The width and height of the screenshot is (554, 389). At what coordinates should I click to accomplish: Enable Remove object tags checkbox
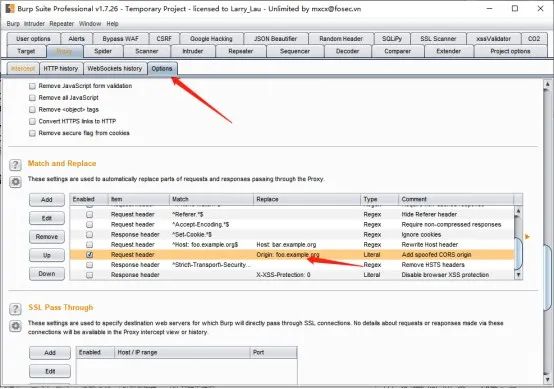point(32,110)
